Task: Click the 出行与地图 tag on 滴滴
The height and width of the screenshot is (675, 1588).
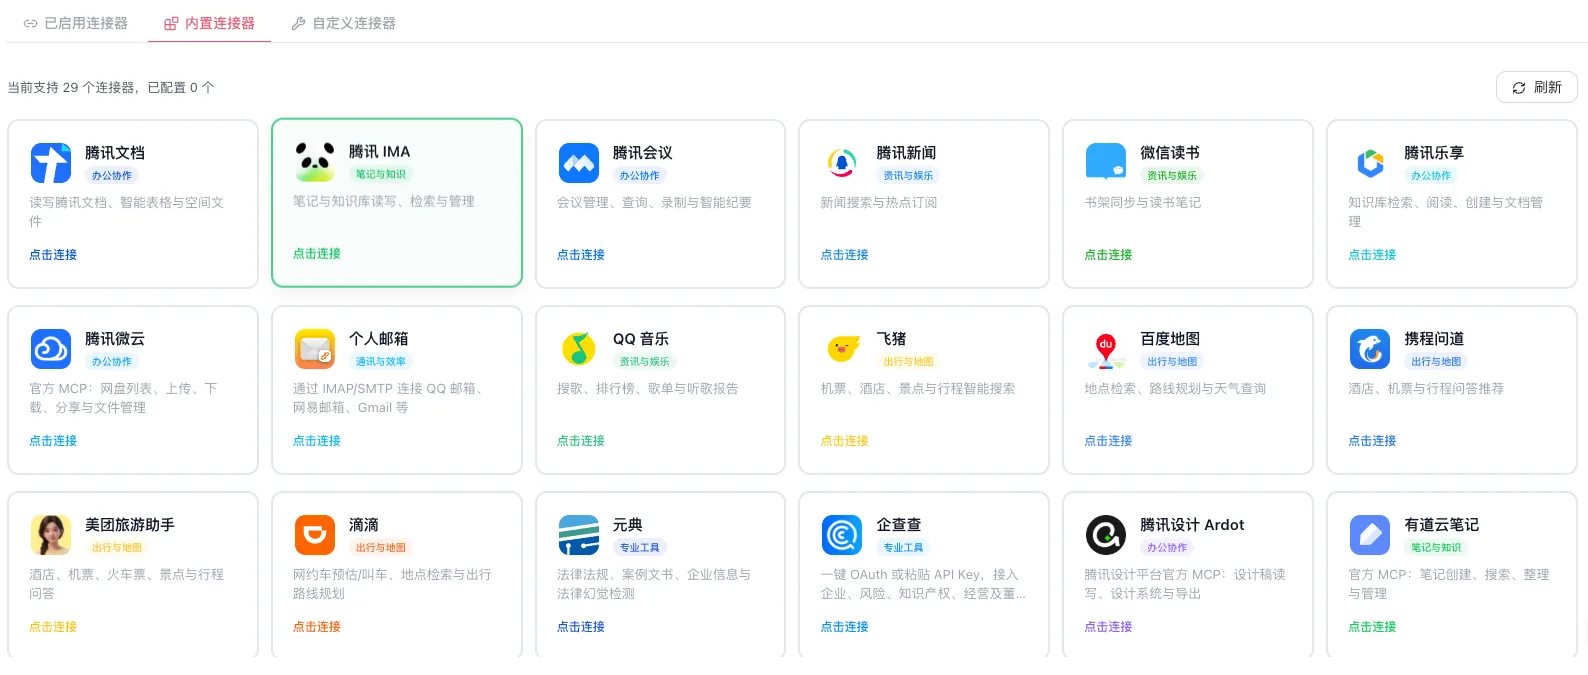Action: (381, 548)
